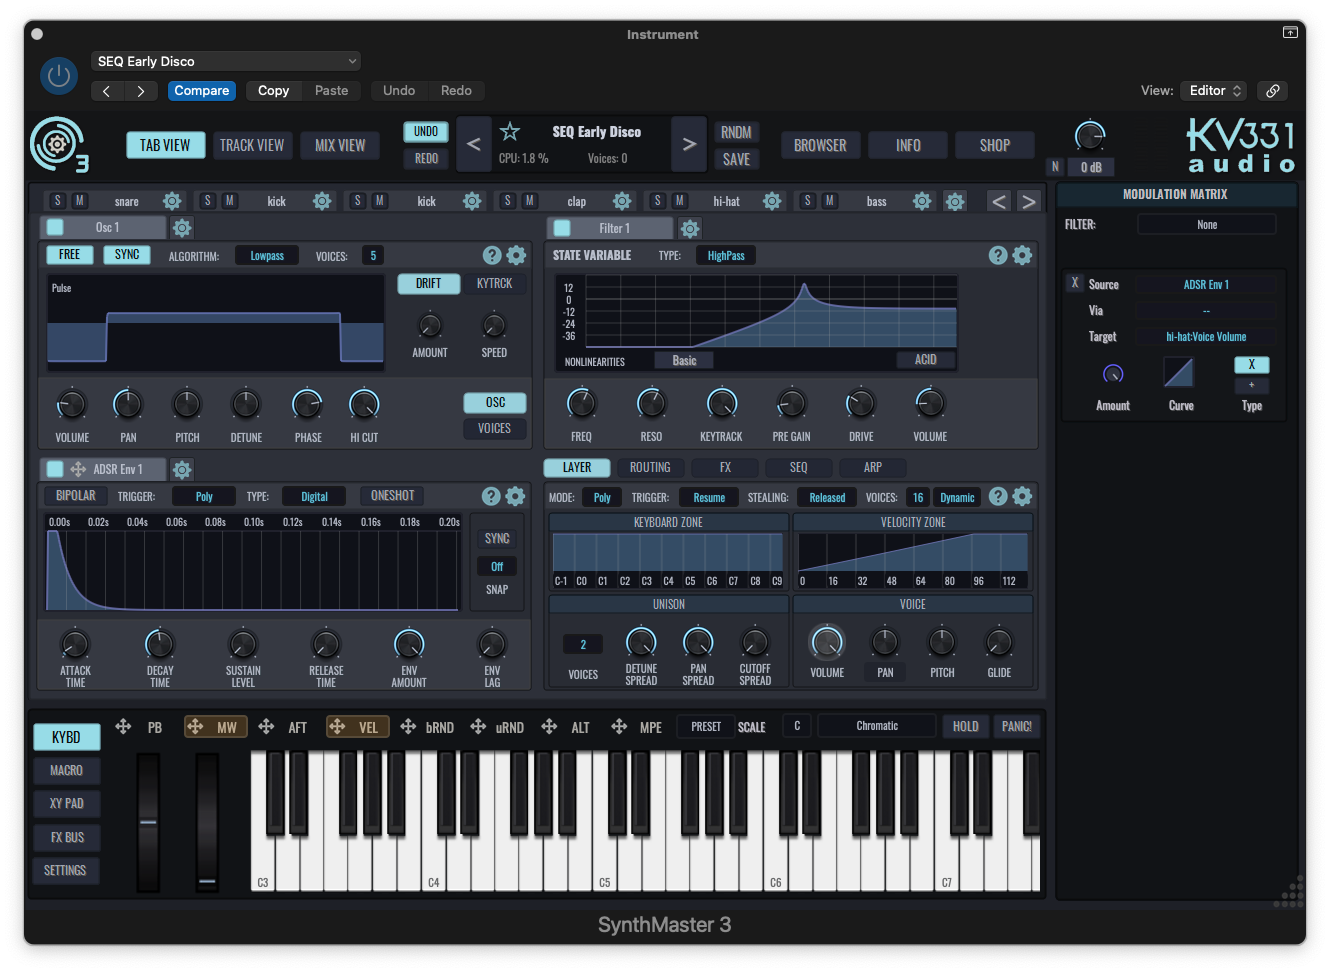
Task: Mark preset as favorite with star icon
Action: coord(510,132)
